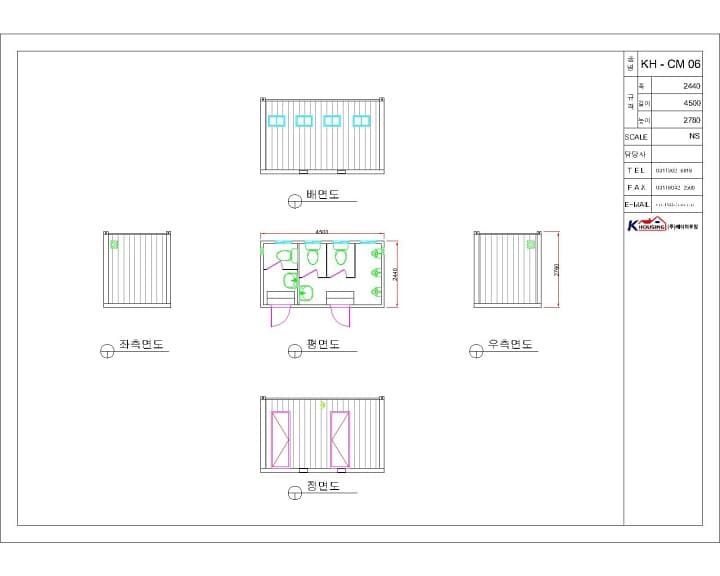Viewport: 720px width, 576px height.
Task: Click the left magenta door in front view
Action: pyautogui.click(x=281, y=439)
